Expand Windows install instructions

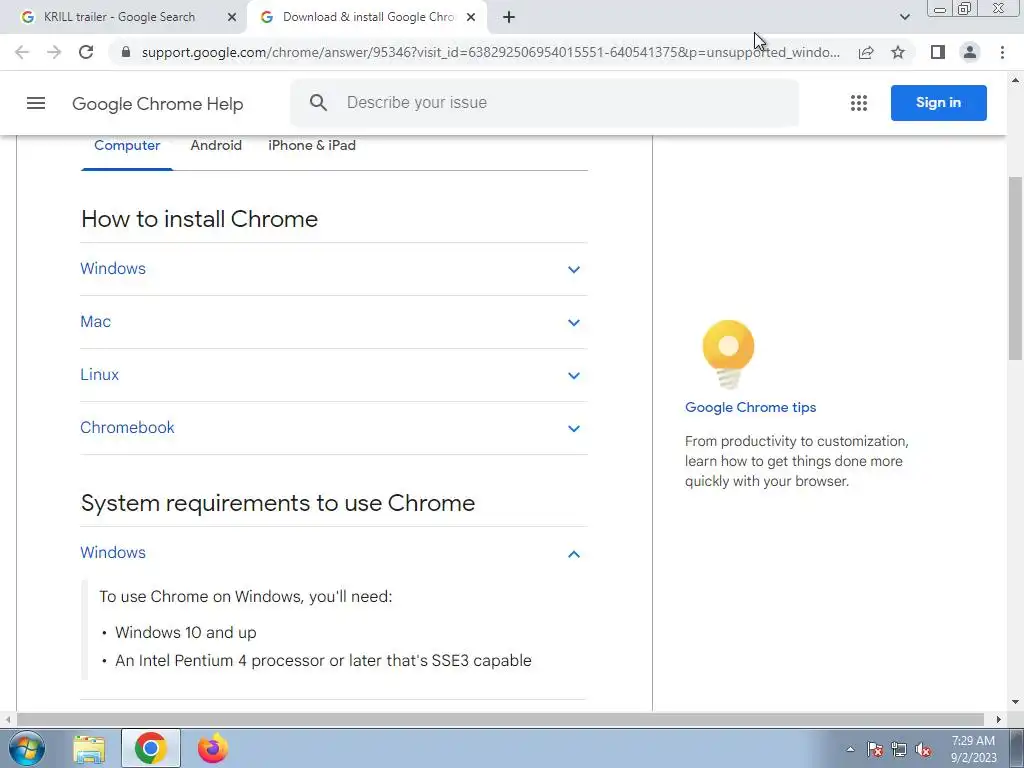[x=333, y=269]
